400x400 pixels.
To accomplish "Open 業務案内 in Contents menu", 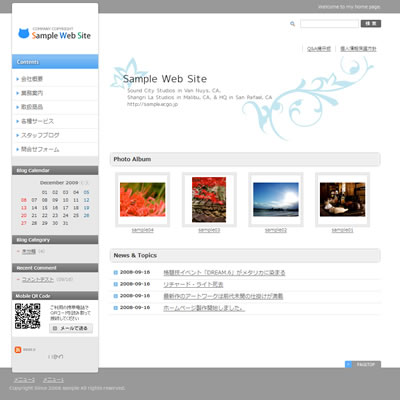I will pos(32,93).
